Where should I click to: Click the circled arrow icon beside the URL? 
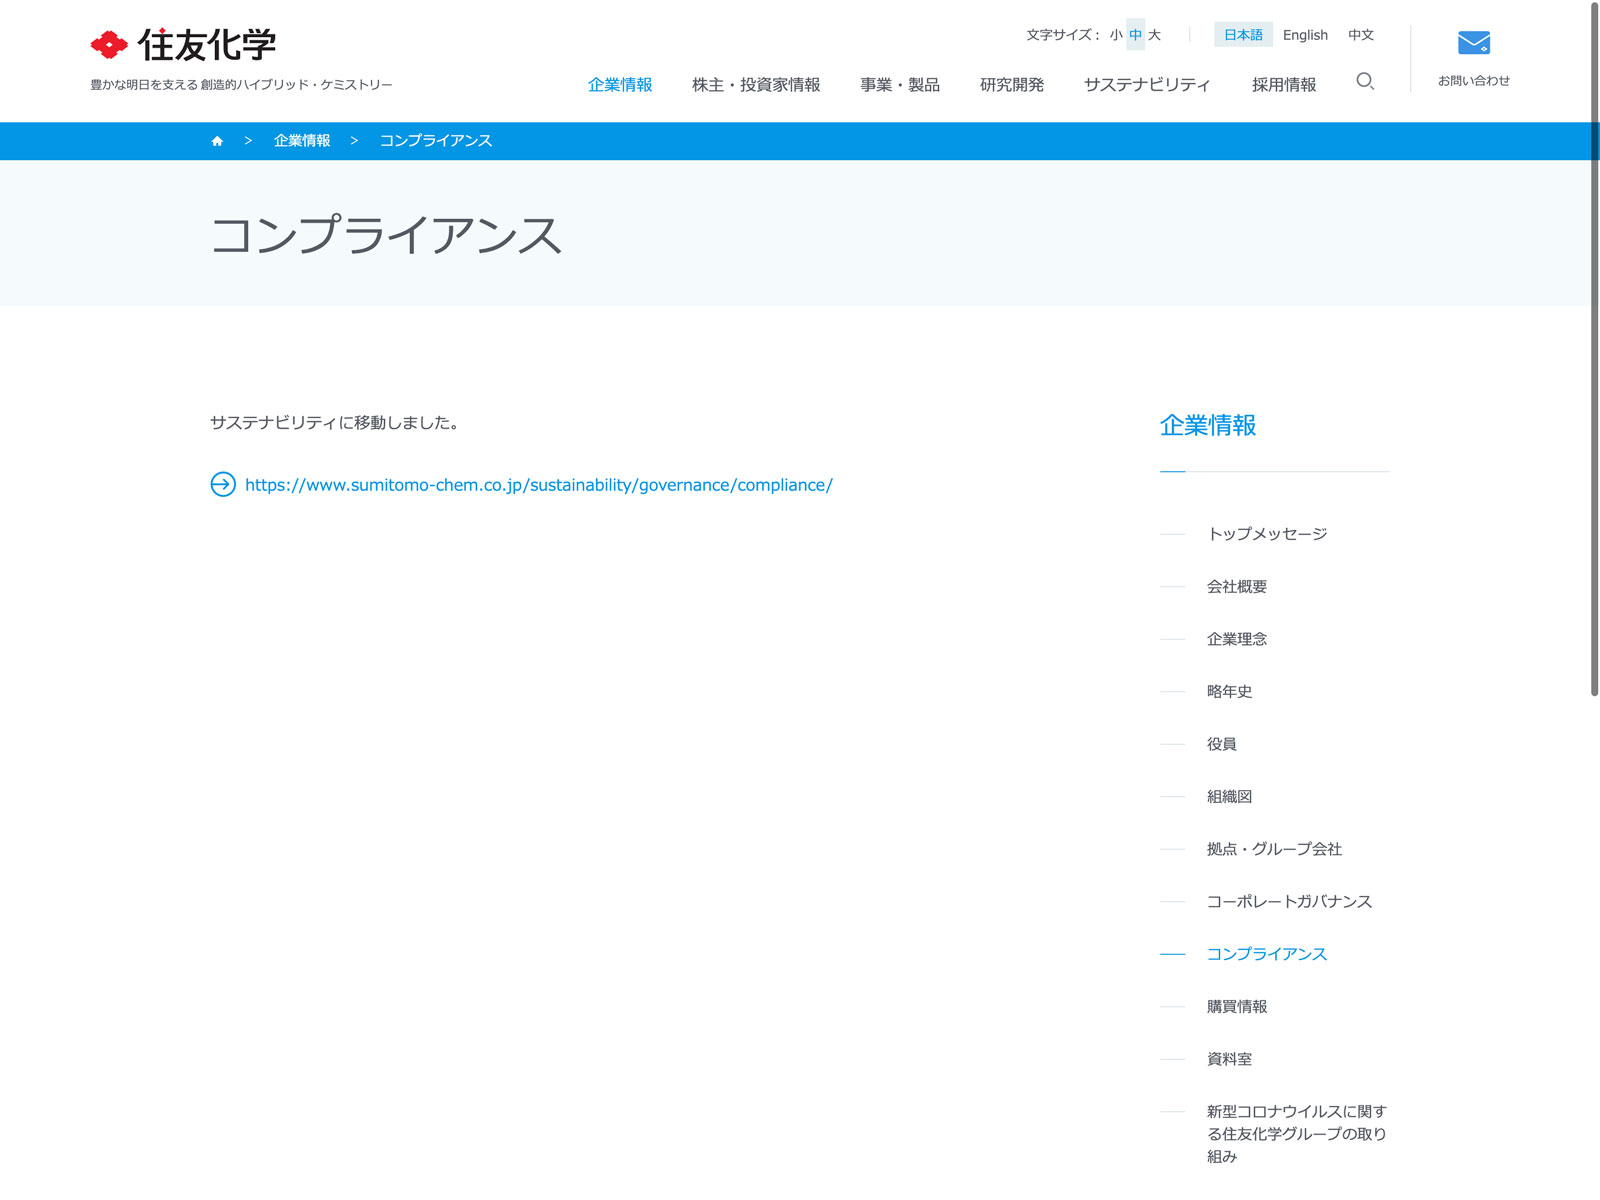pos(223,485)
